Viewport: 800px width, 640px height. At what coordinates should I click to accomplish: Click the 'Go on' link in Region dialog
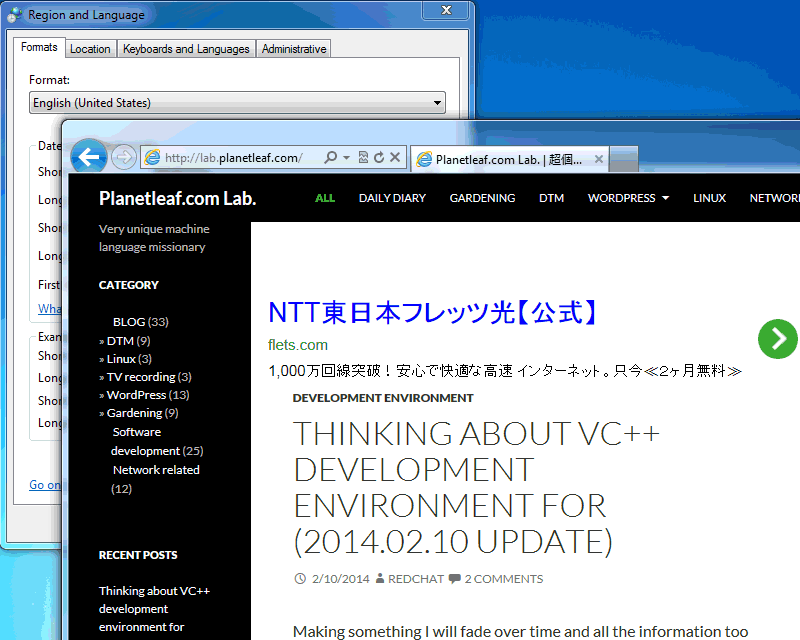[45, 485]
